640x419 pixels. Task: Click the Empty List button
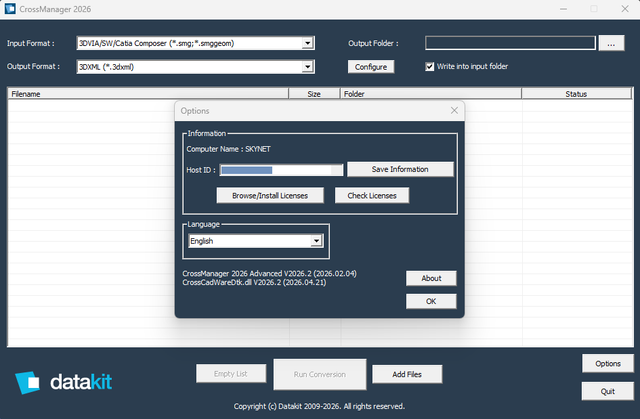231,373
